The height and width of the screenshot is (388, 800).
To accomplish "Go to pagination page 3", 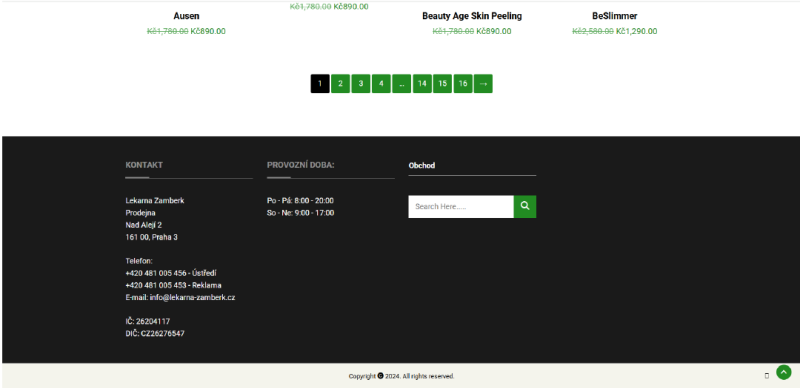I will 361,84.
